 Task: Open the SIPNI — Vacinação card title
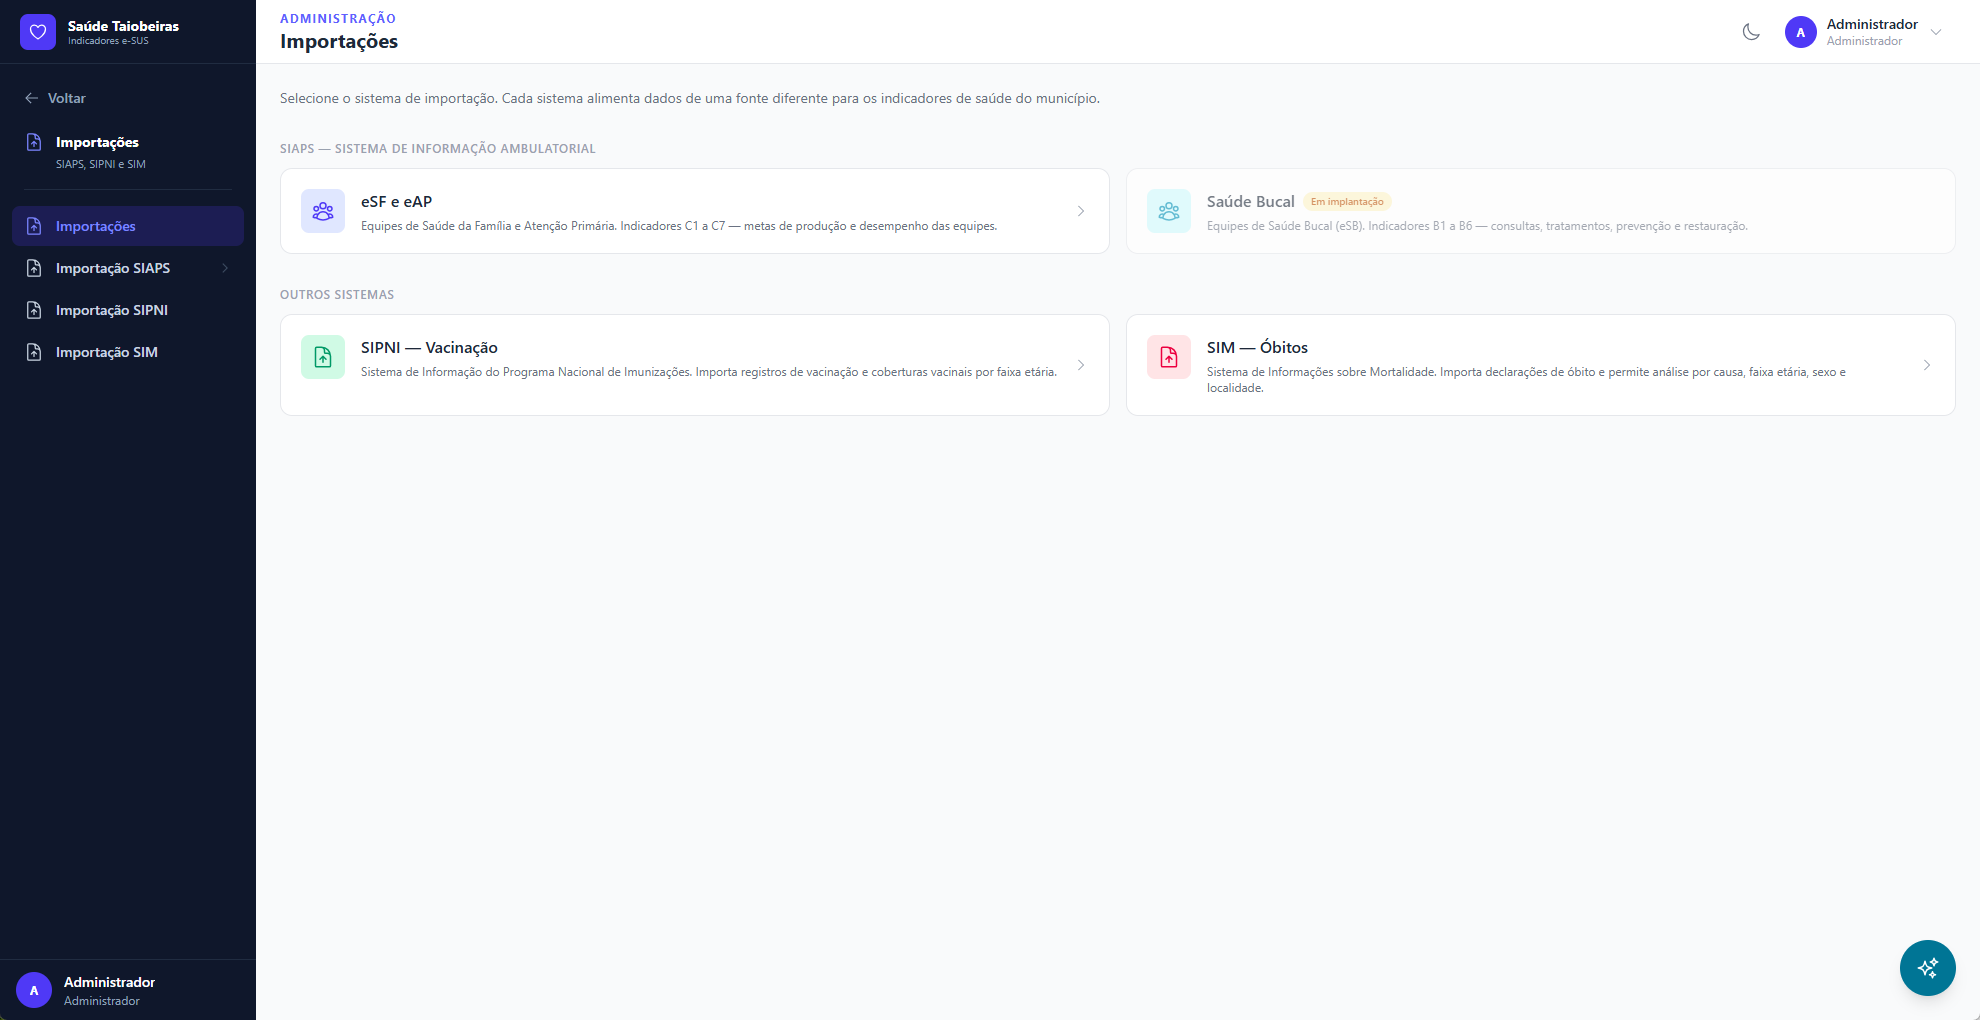point(429,348)
